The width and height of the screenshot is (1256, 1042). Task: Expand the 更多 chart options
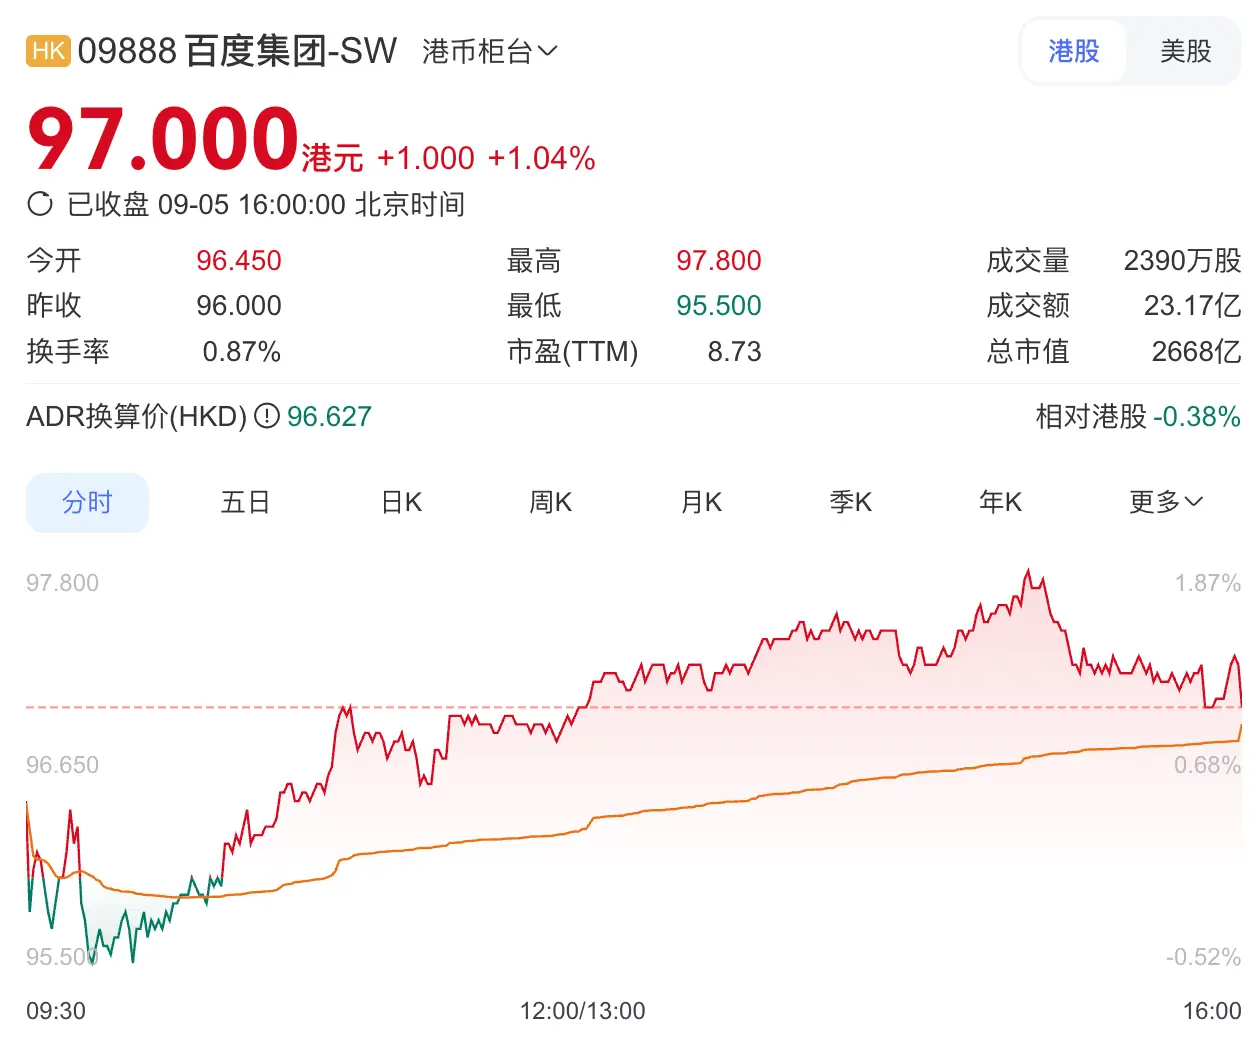pos(1164,503)
